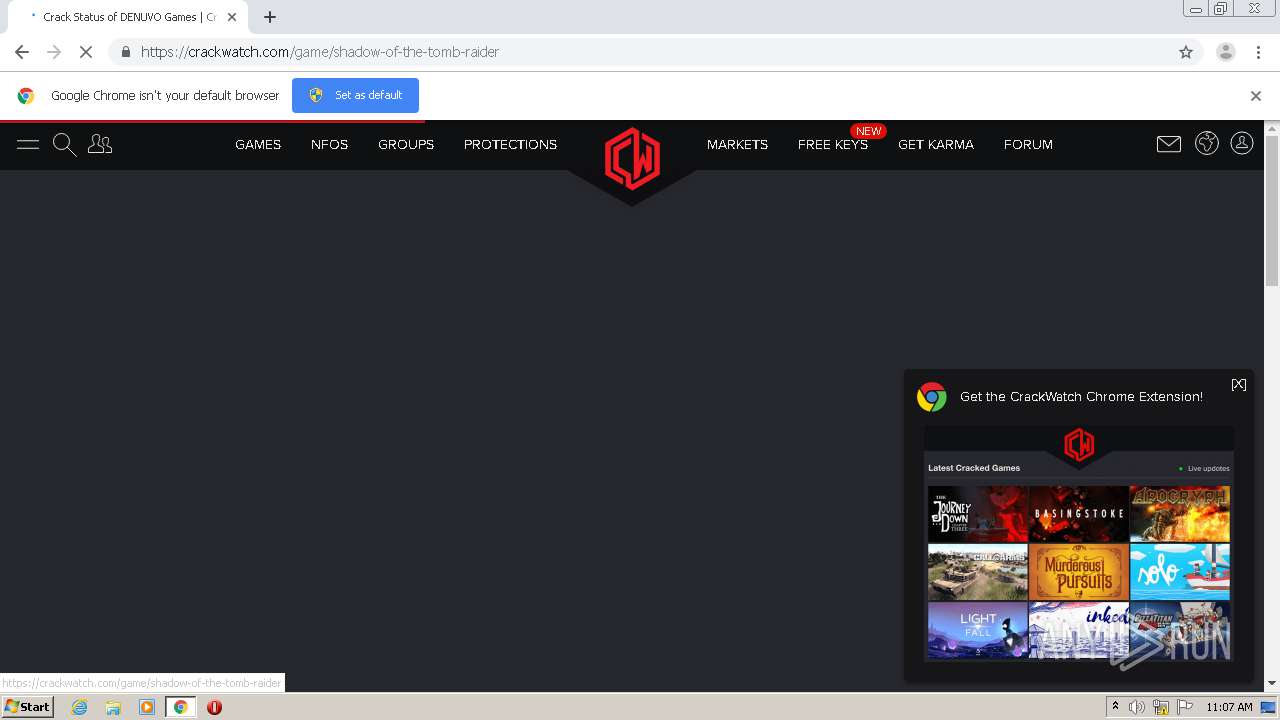Open a new tab with plus button

[270, 17]
